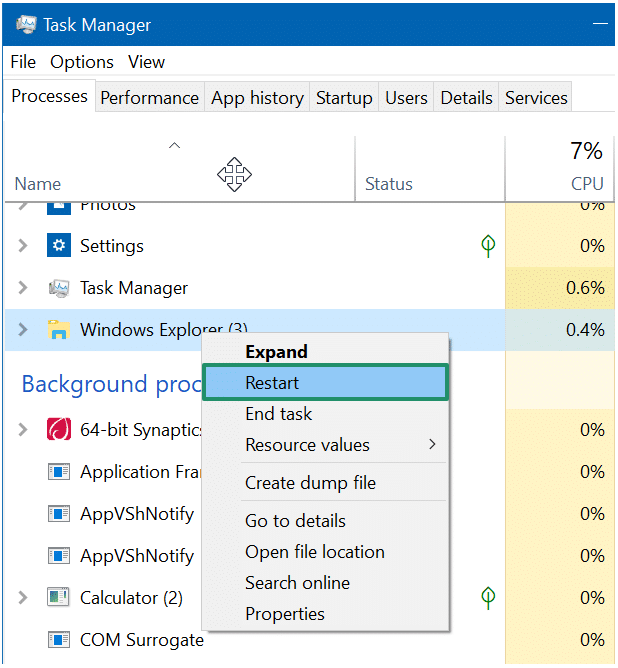Click the Background processes heading
The height and width of the screenshot is (668, 618).
click(x=112, y=384)
